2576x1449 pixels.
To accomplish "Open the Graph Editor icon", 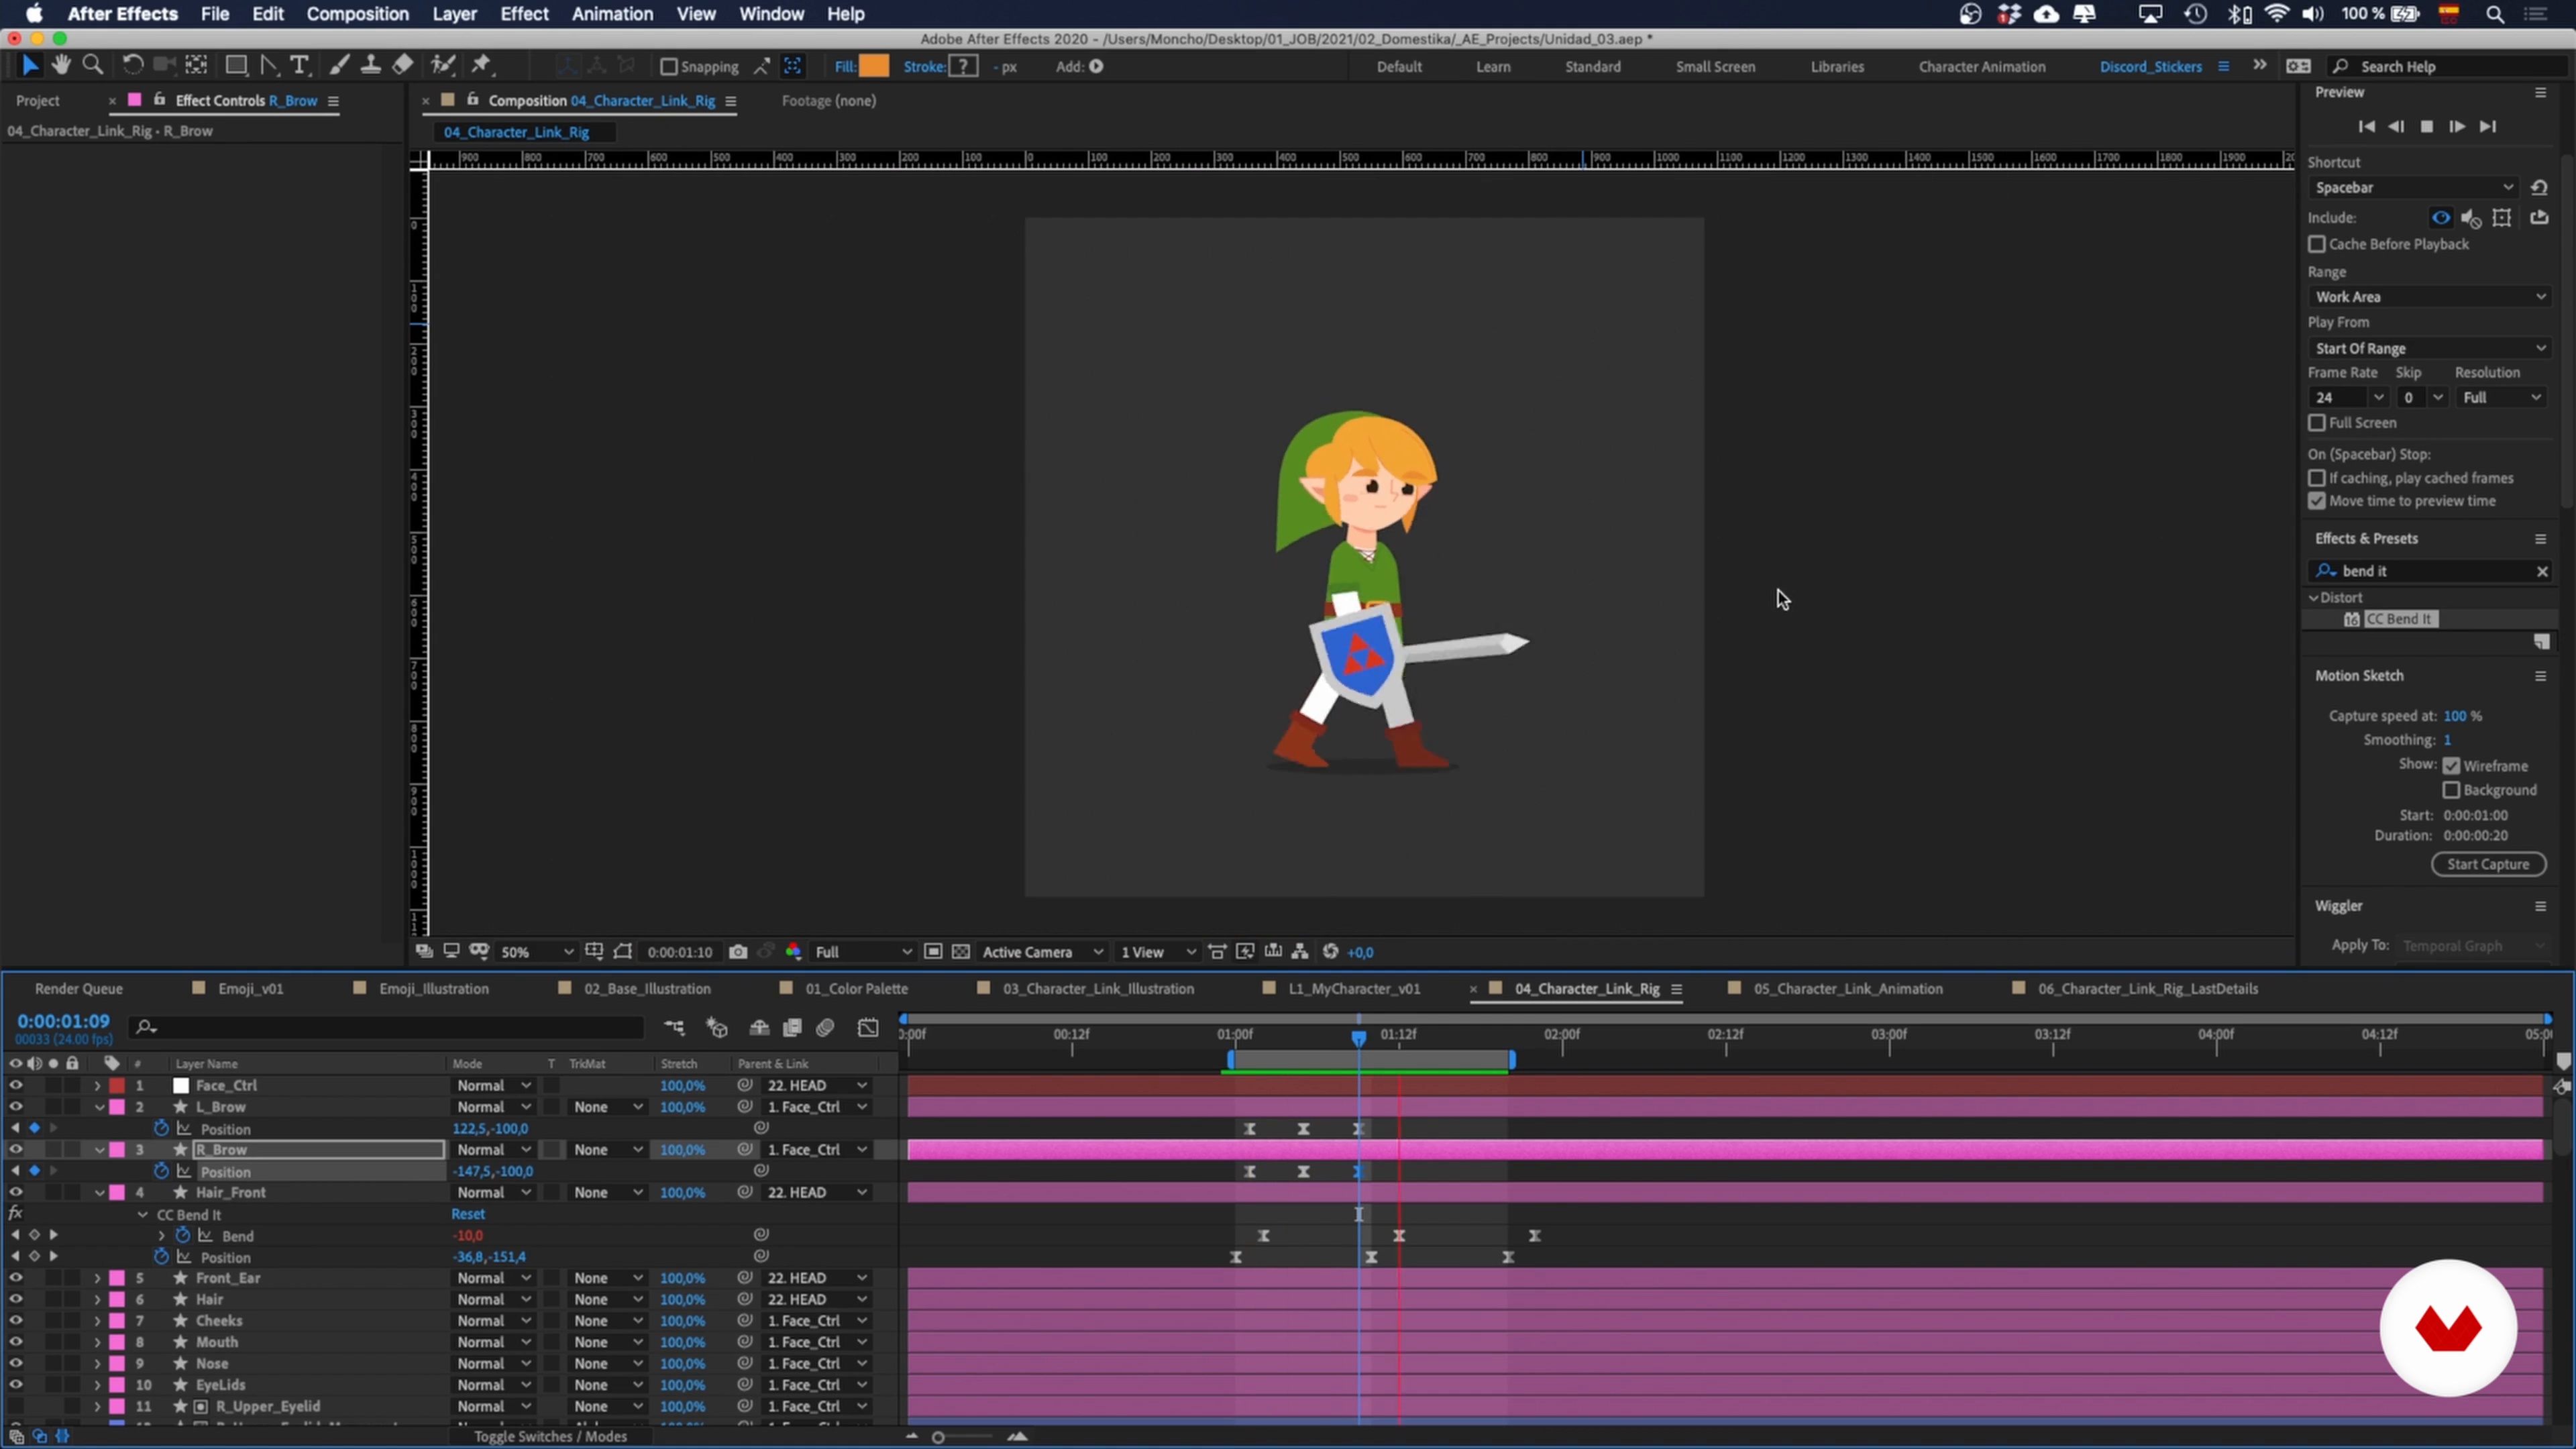I will [x=868, y=1027].
